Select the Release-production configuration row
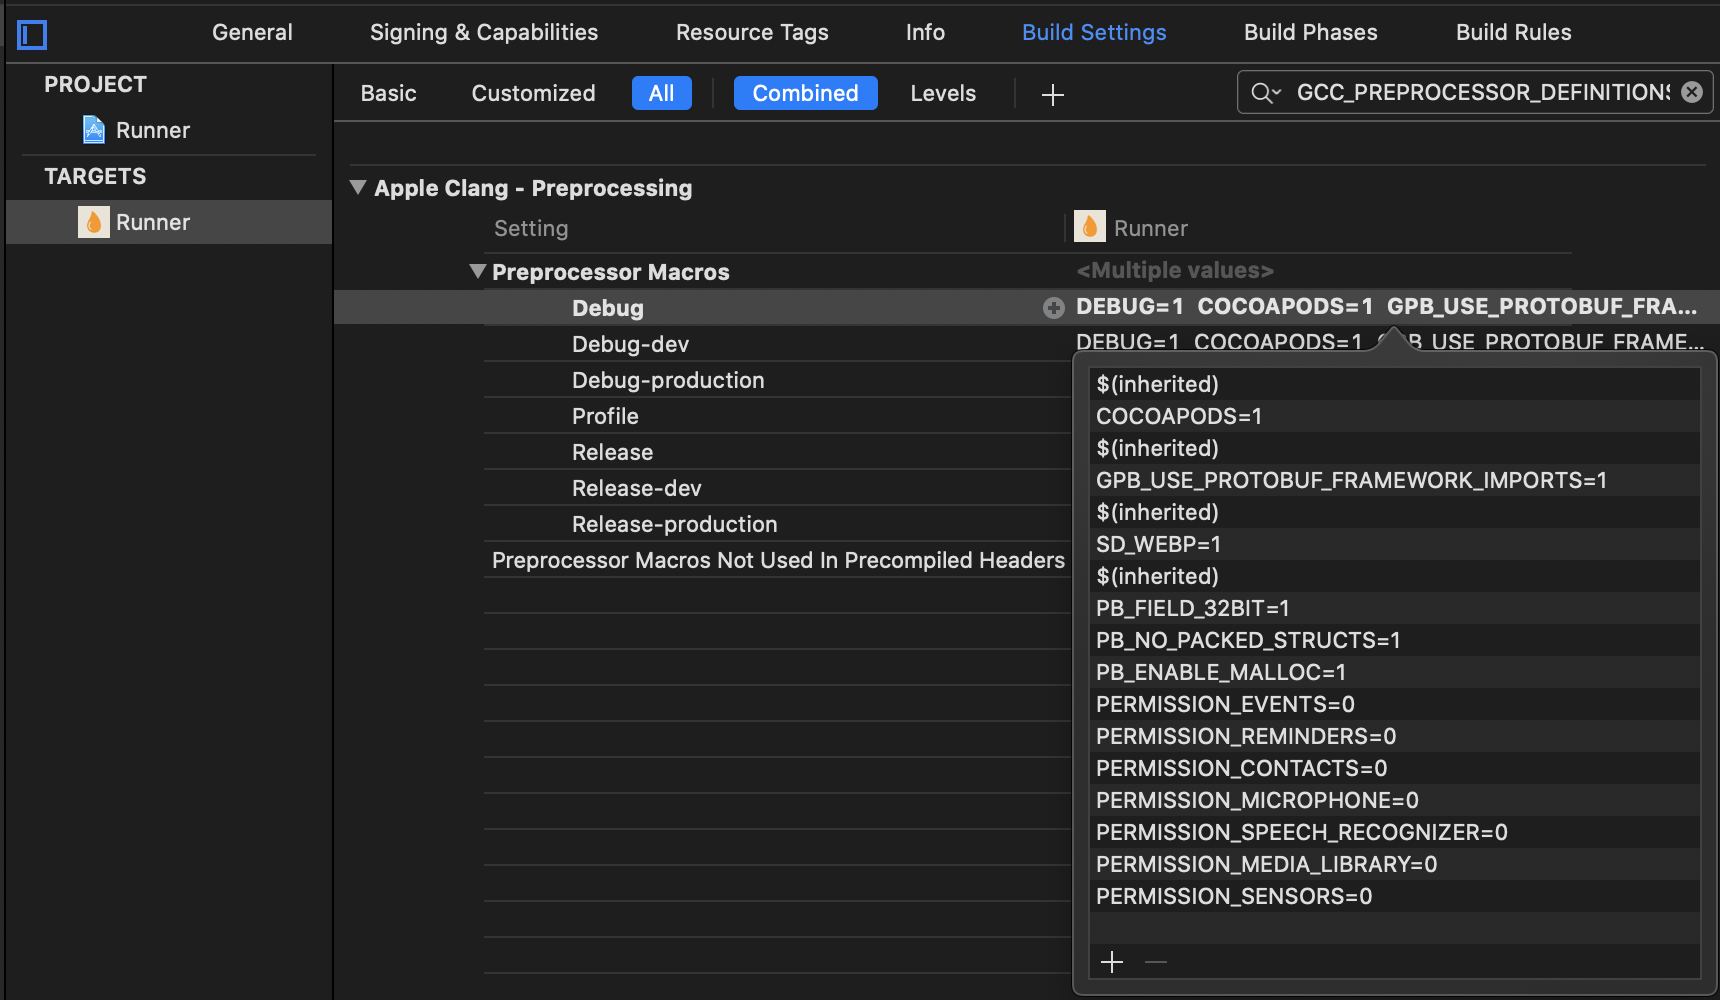Screen dimensions: 1720x1000 674,523
